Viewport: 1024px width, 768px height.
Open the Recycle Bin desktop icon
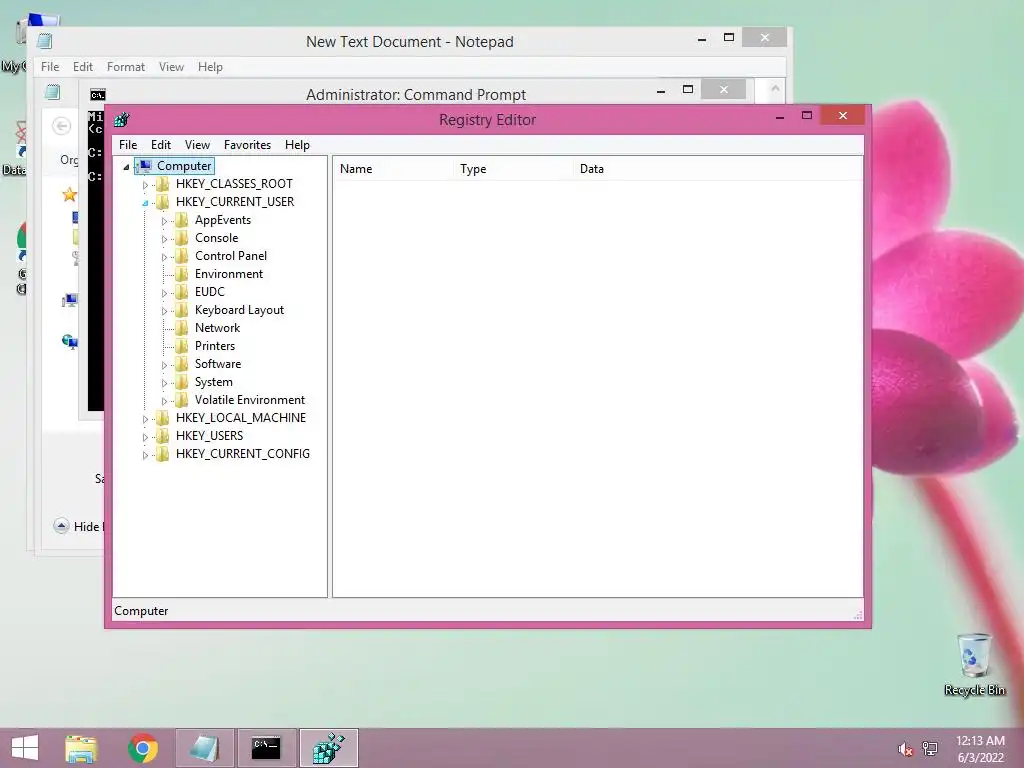coord(974,664)
